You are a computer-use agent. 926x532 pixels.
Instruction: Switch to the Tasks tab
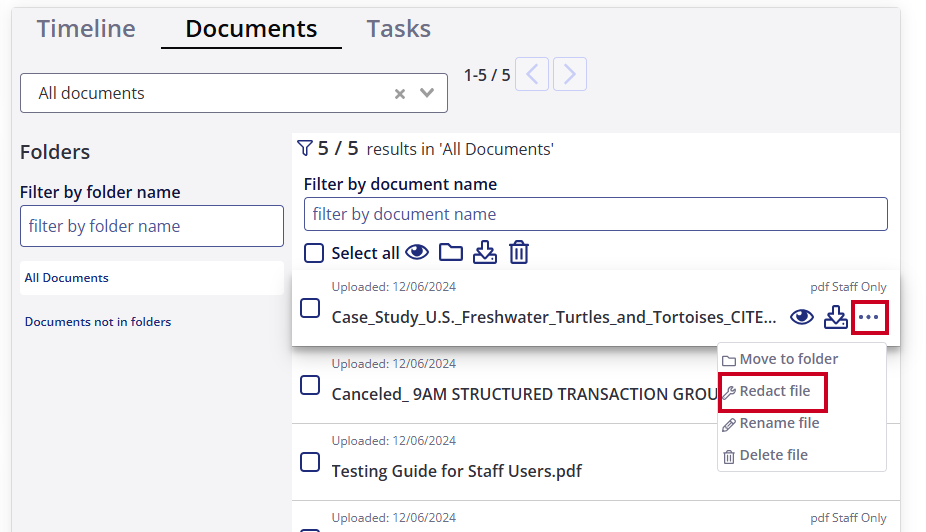point(399,28)
